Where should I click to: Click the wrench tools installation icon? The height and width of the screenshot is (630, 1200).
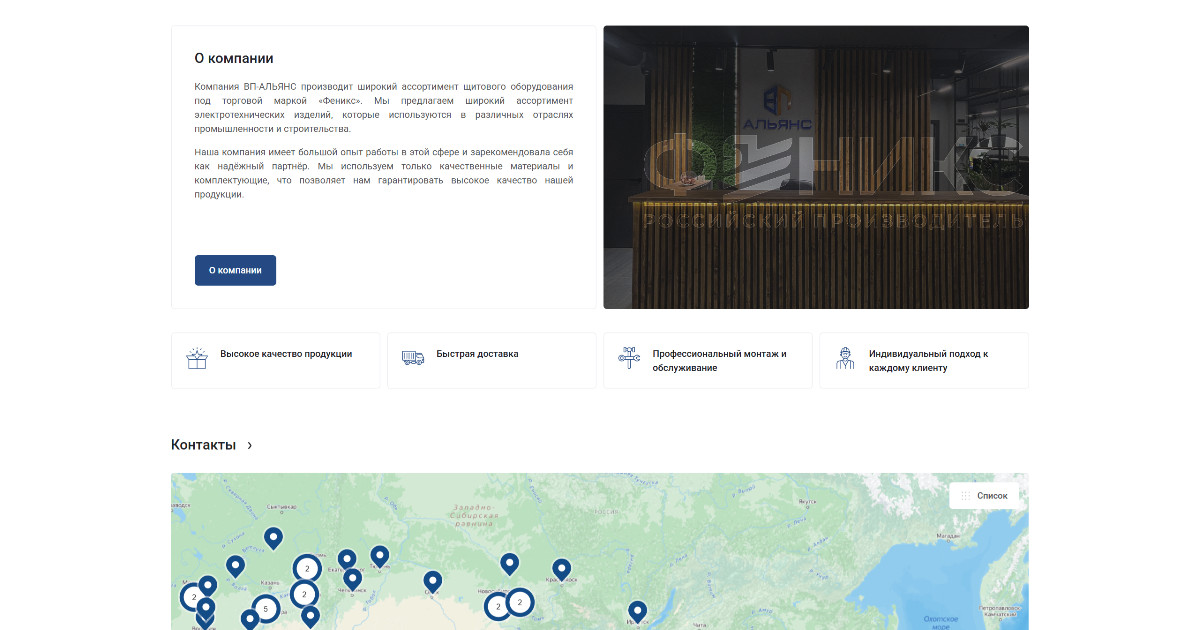coord(629,359)
